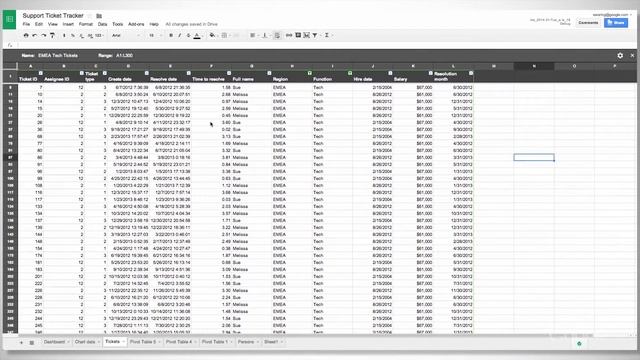Open the text color picker
Viewport: 640px width, 360px height.
[197, 36]
